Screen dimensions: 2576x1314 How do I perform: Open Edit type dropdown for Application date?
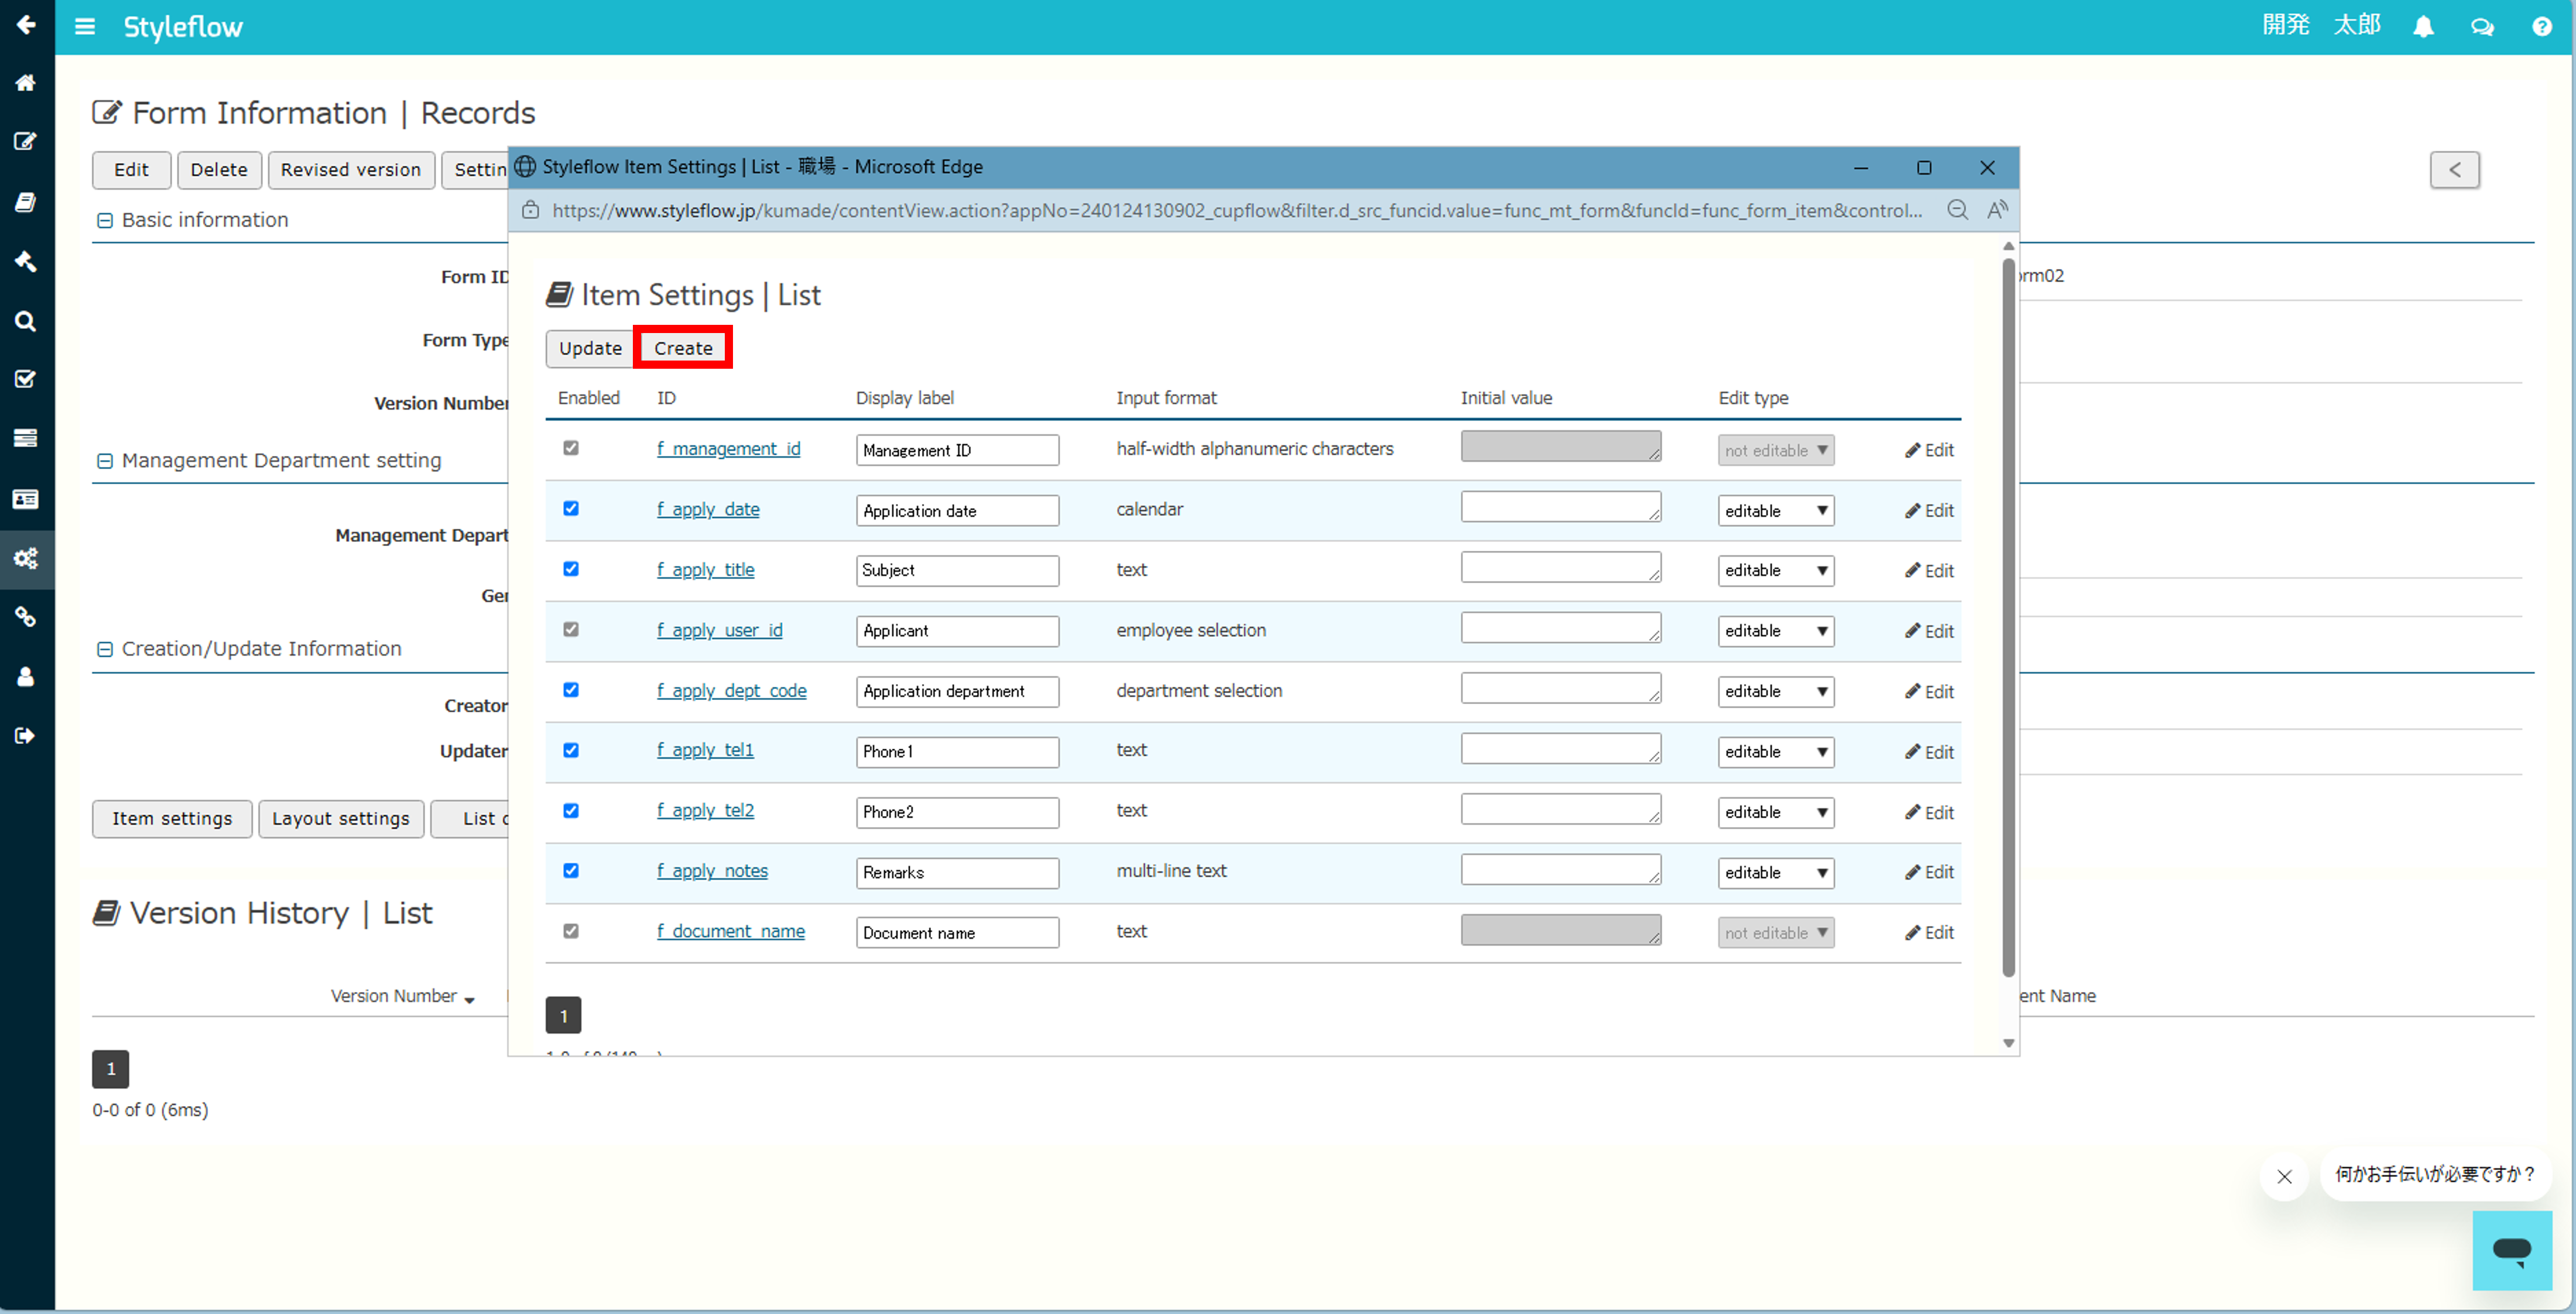[x=1776, y=511]
